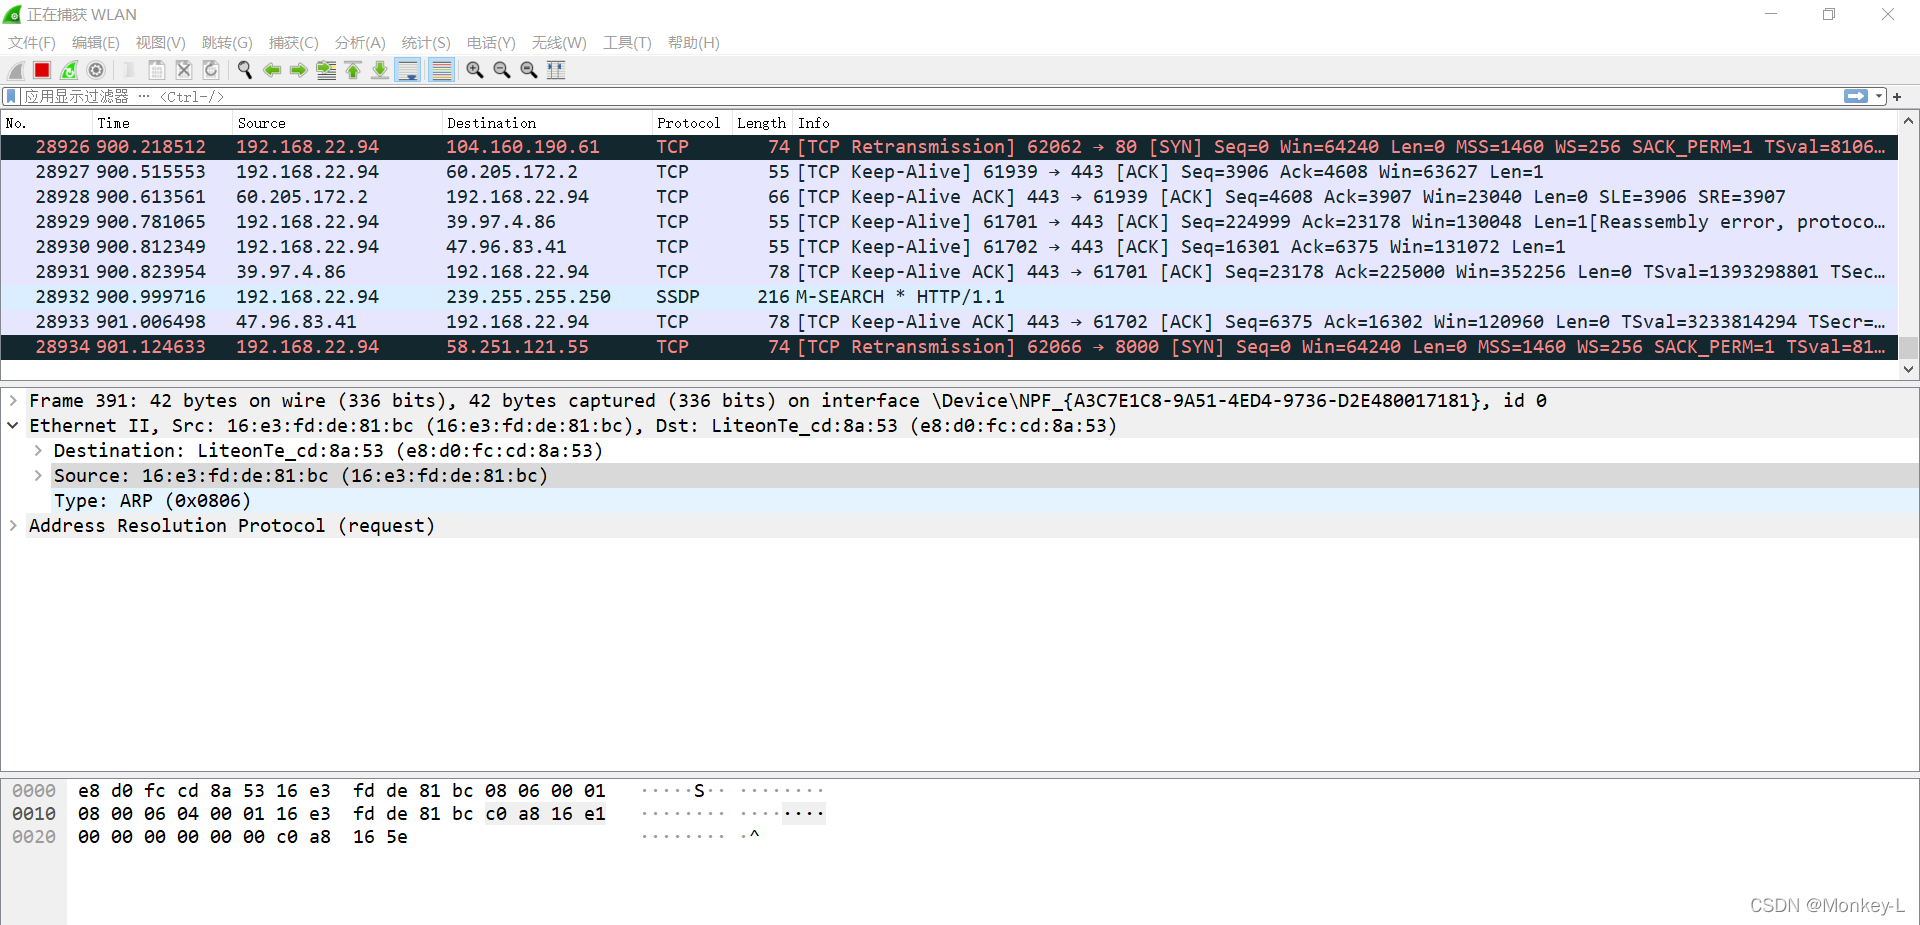The image size is (1920, 925).
Task: Open the 视图(V) menu
Action: tap(161, 42)
